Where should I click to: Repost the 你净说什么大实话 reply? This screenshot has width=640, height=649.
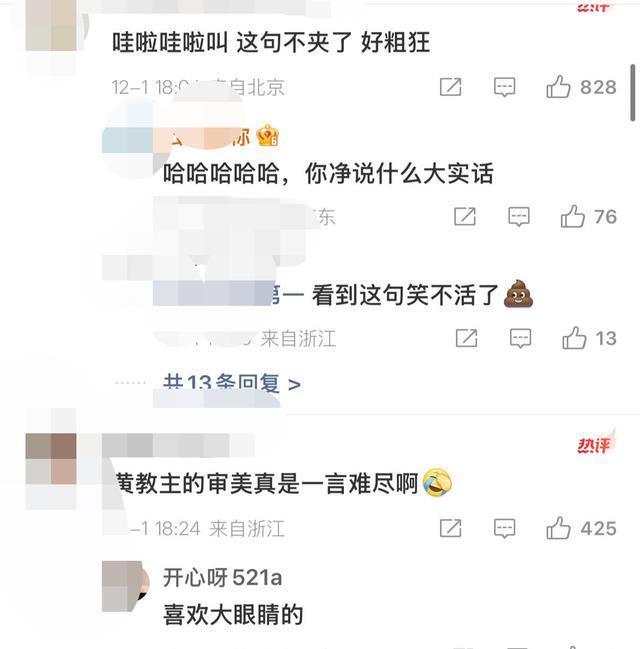coord(464,216)
